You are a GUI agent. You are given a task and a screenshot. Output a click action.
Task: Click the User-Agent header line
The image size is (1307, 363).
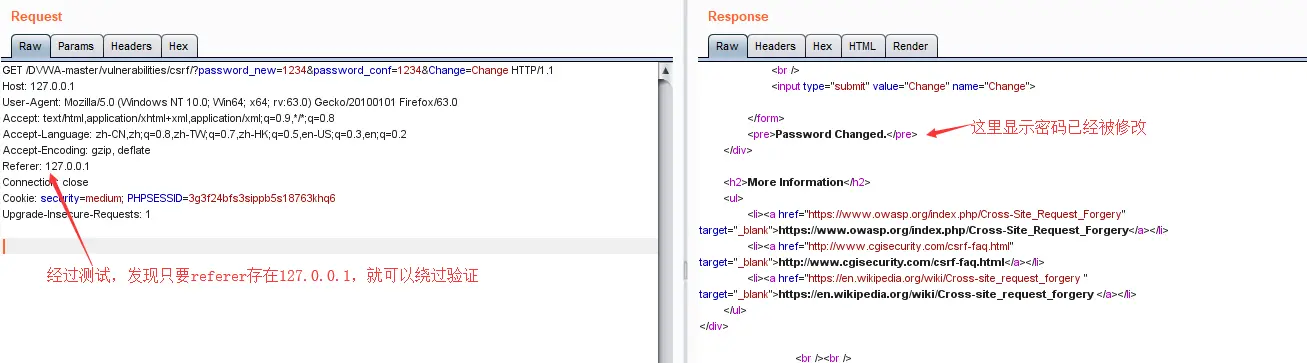point(230,102)
